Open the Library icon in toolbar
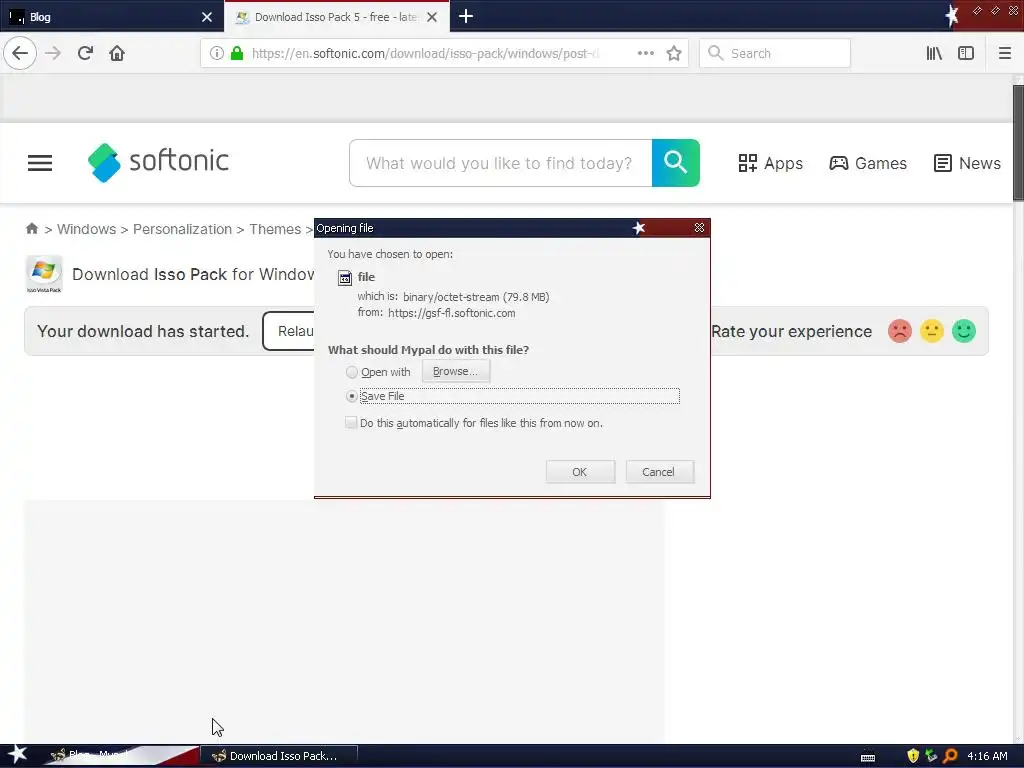The image size is (1024, 768). (x=934, y=53)
